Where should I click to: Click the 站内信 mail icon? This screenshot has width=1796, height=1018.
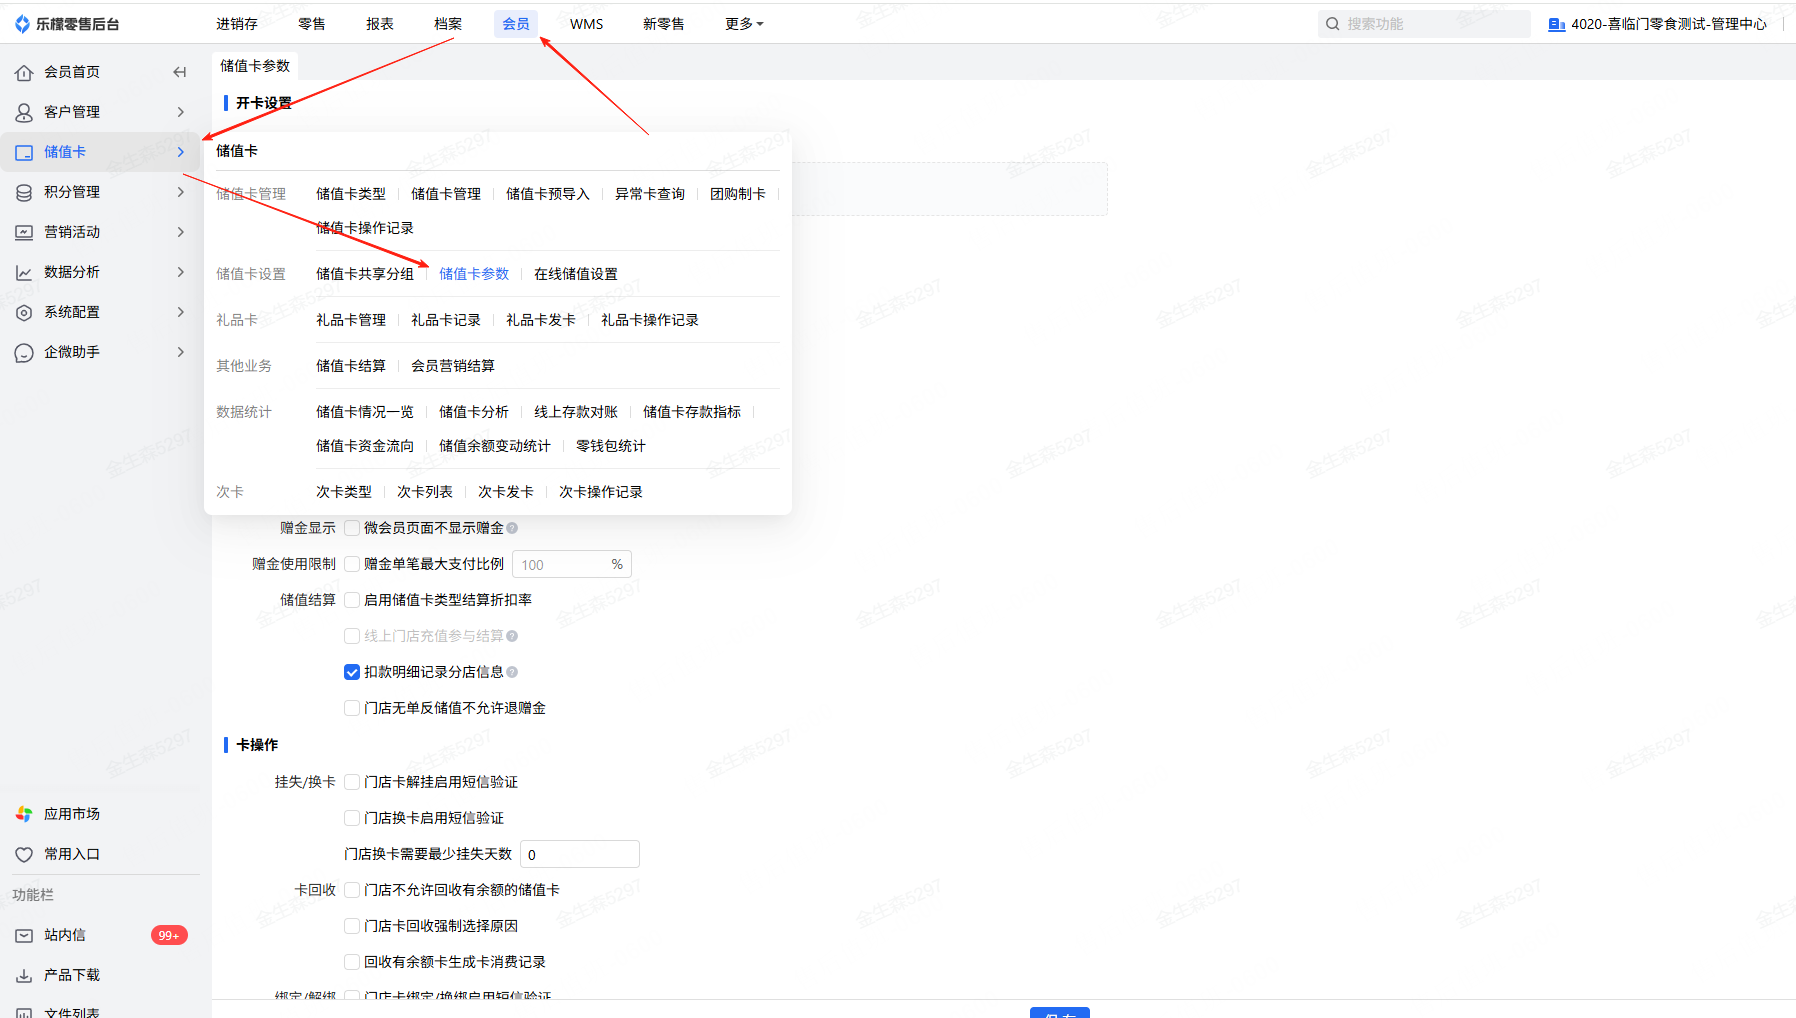24,935
